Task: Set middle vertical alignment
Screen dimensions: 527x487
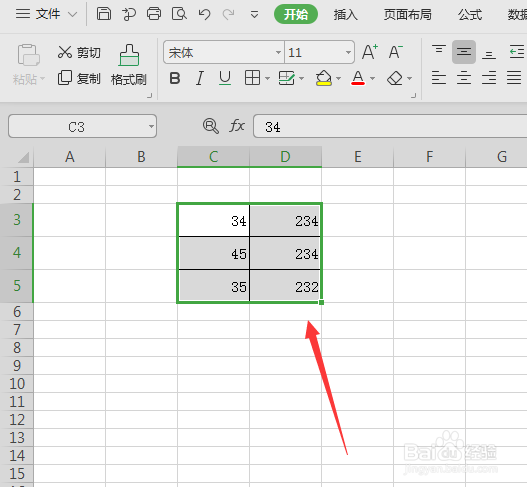Action: tap(463, 52)
